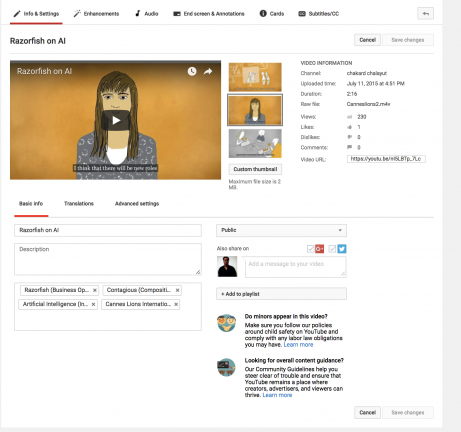Click the raw file name Canneslions2.m4v
461x432 pixels.
(368, 104)
